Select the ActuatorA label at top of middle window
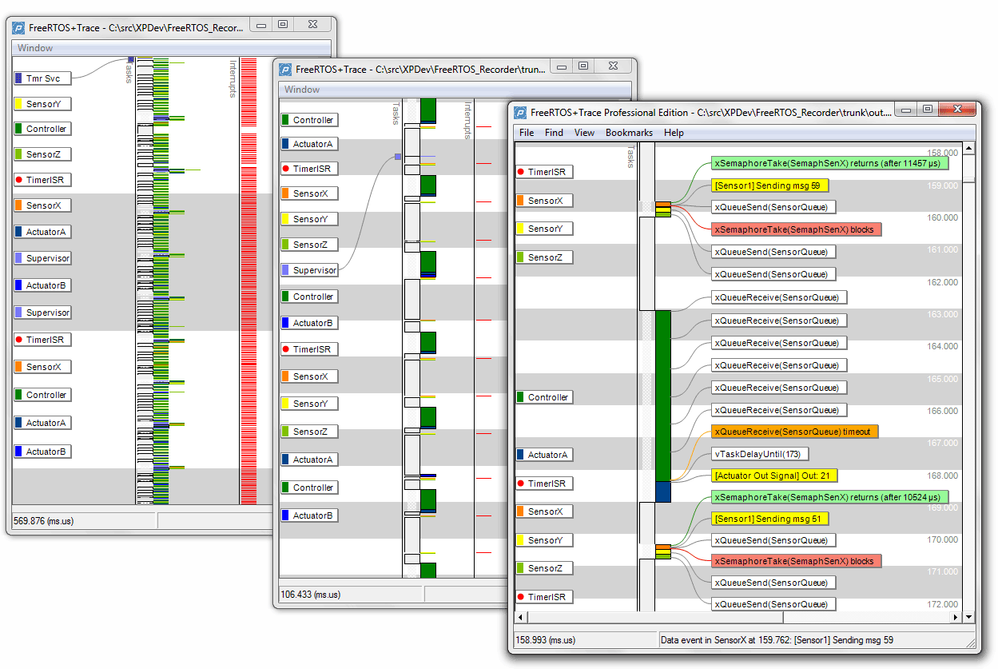Image resolution: width=998 pixels, height=669 pixels. point(309,144)
